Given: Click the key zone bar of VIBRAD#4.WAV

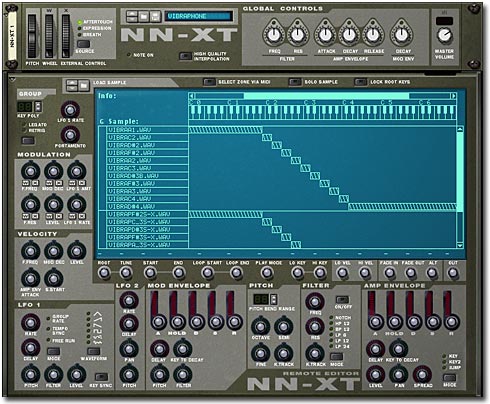Looking at the screenshot, I should click(402, 207).
